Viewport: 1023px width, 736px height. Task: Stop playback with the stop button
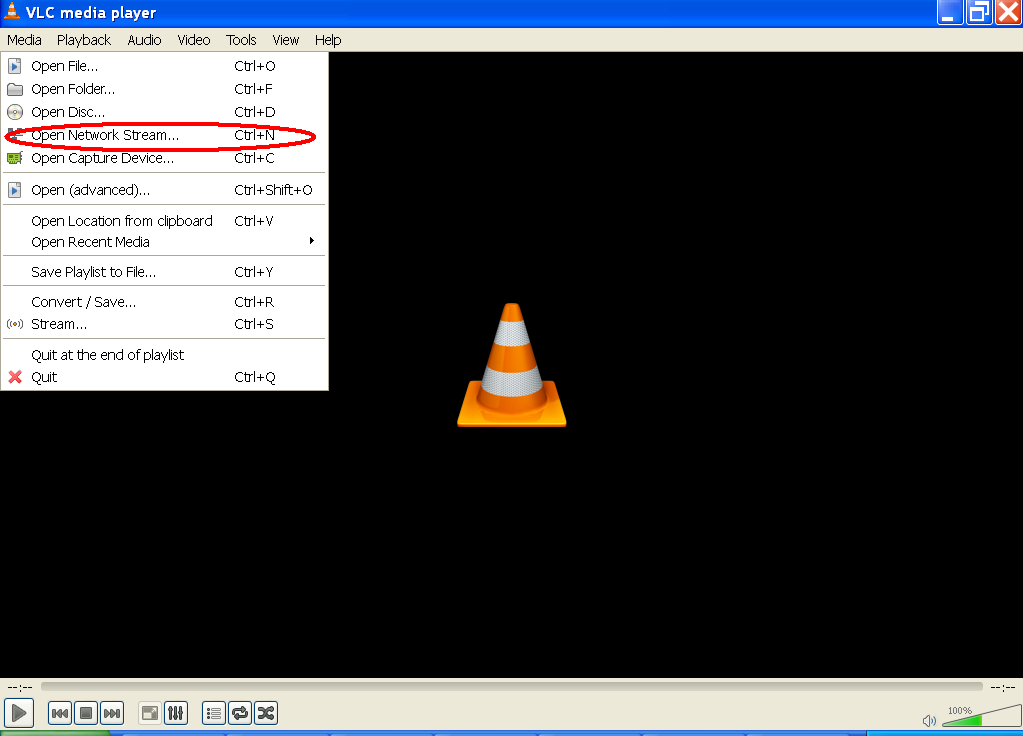[85, 713]
